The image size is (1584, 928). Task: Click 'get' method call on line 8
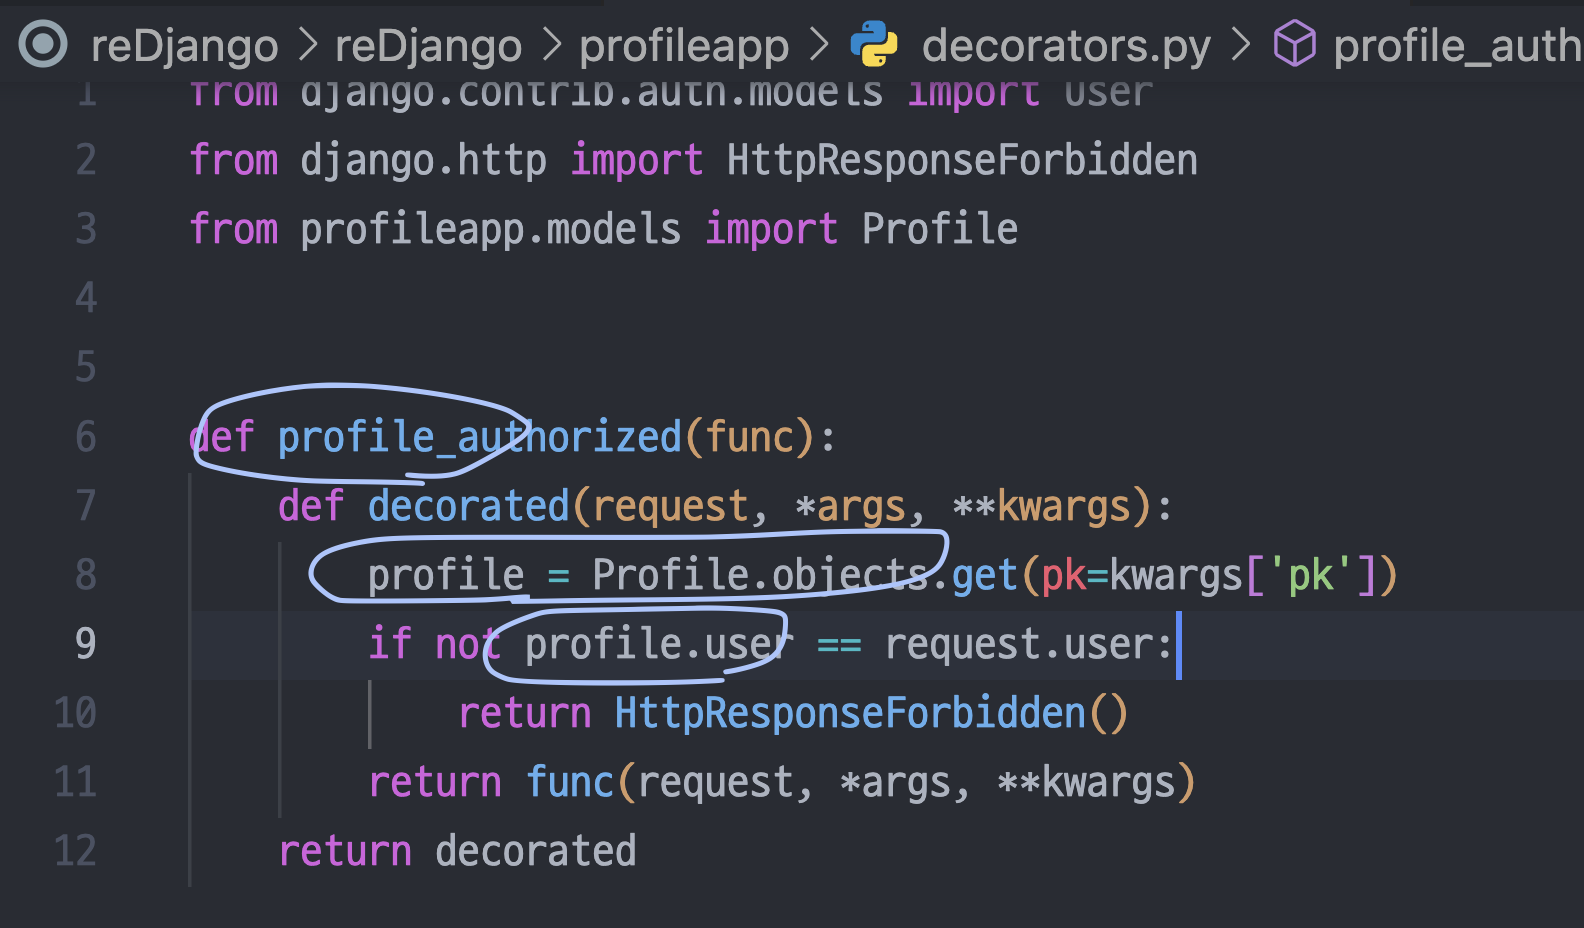985,577
